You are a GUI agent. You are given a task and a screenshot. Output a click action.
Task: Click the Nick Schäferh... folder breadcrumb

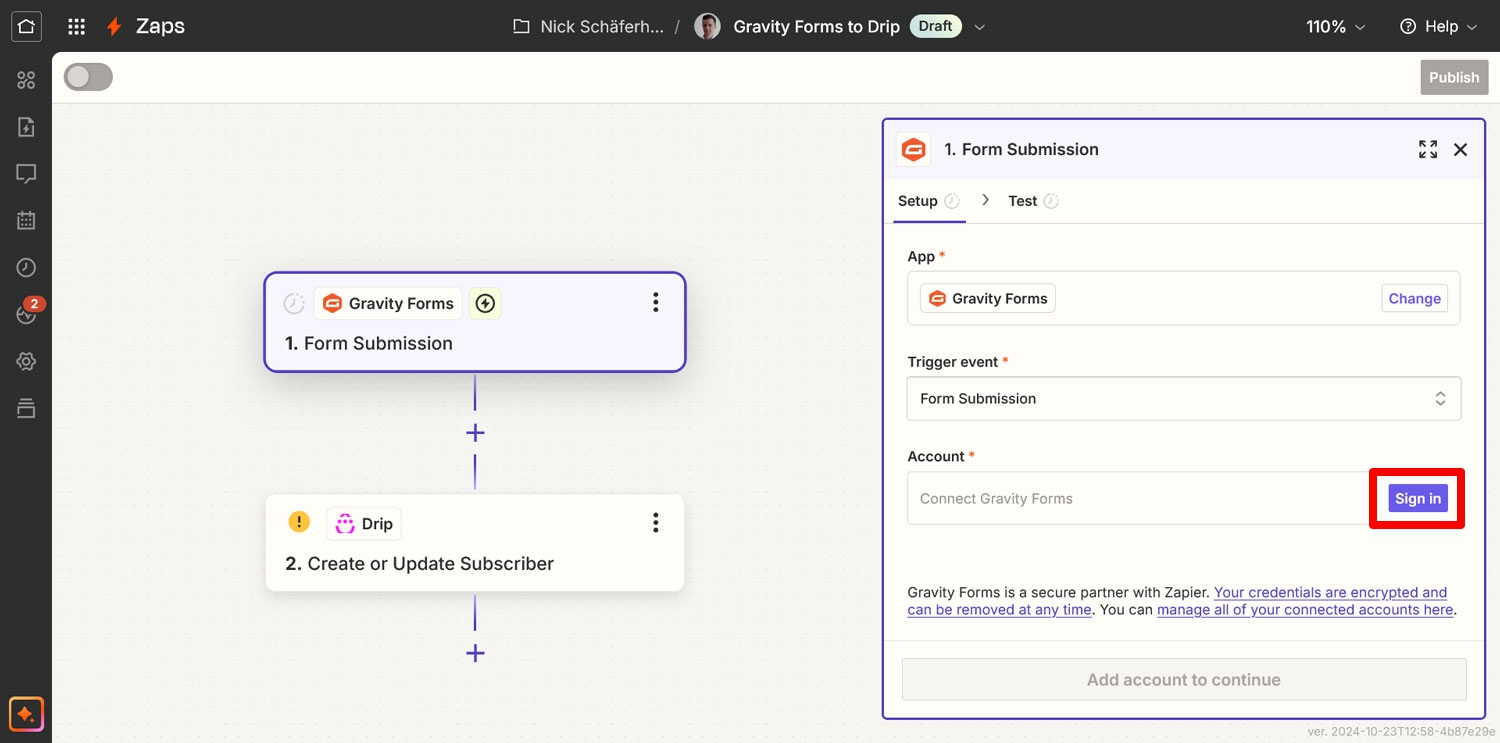click(601, 27)
